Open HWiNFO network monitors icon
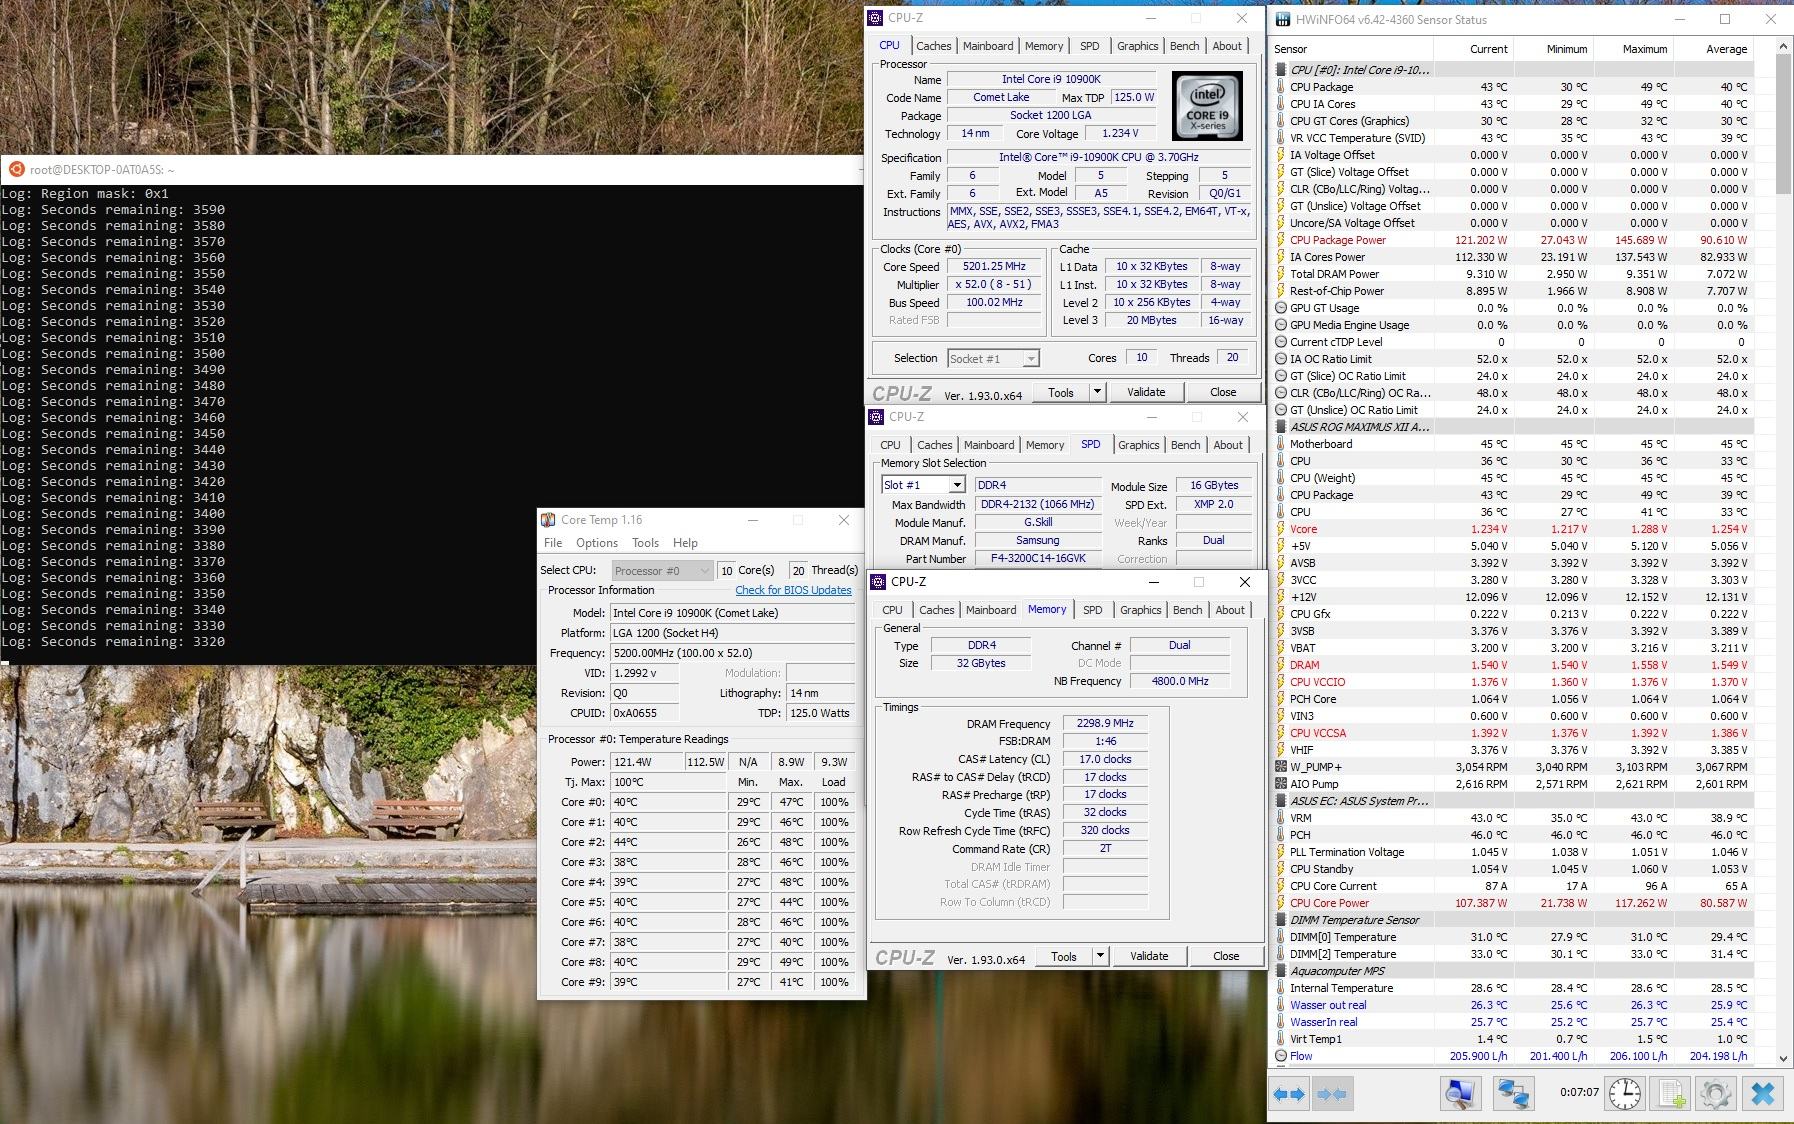Screen dimensions: 1794x1124 (x=1513, y=1094)
